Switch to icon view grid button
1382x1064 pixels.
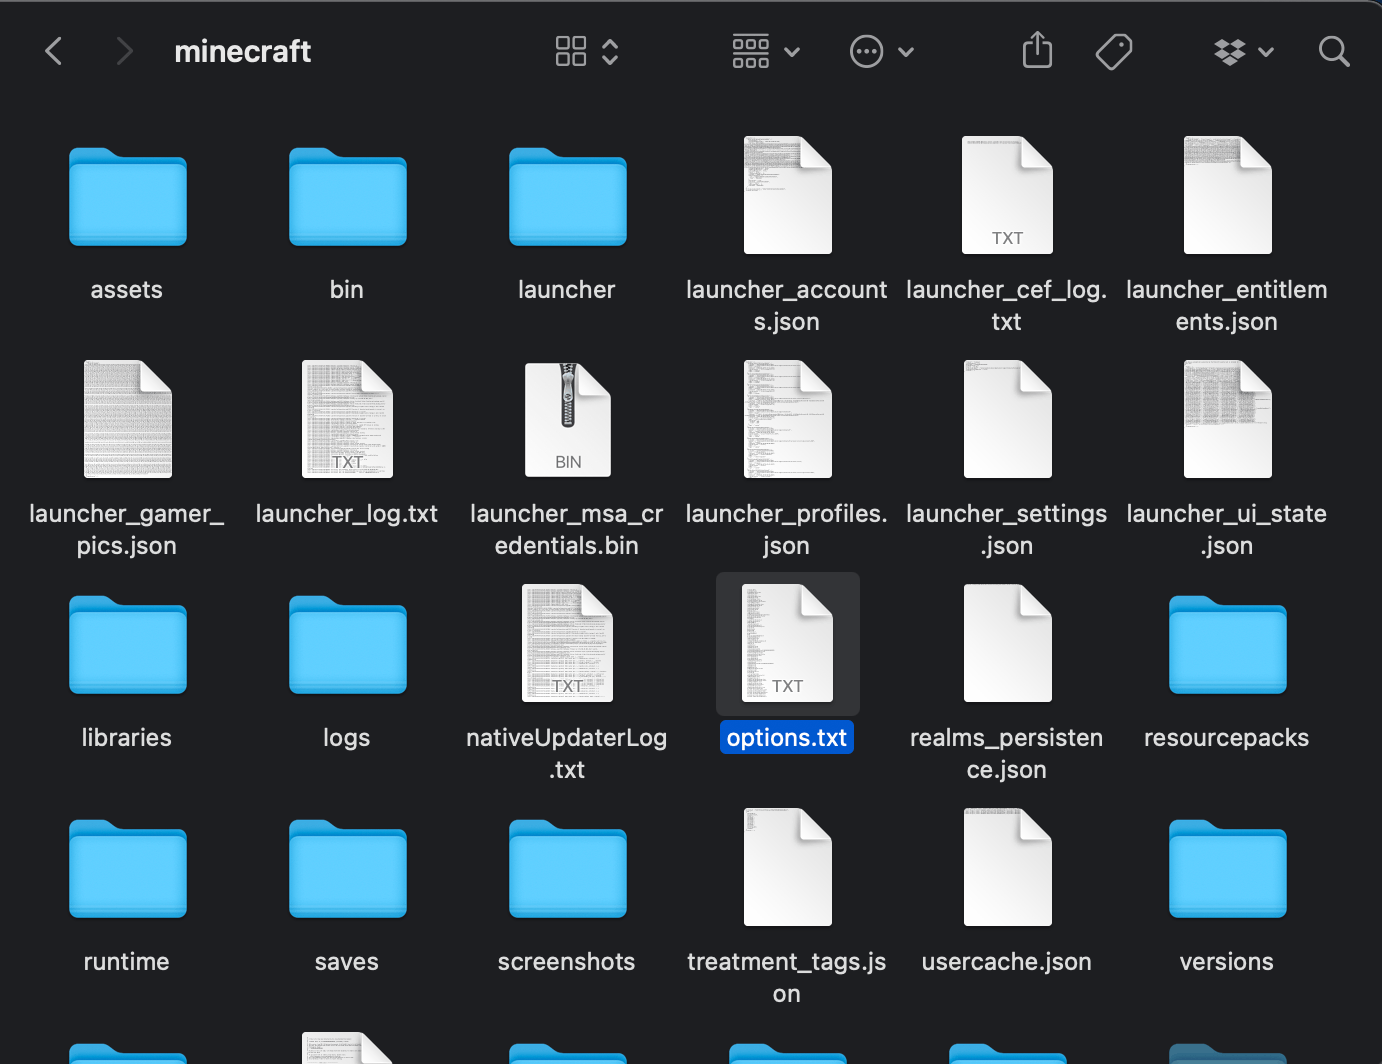pos(571,51)
